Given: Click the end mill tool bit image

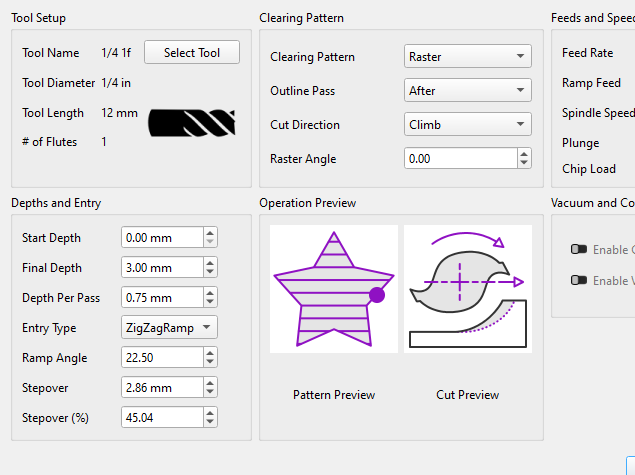Looking at the screenshot, I should pyautogui.click(x=192, y=123).
